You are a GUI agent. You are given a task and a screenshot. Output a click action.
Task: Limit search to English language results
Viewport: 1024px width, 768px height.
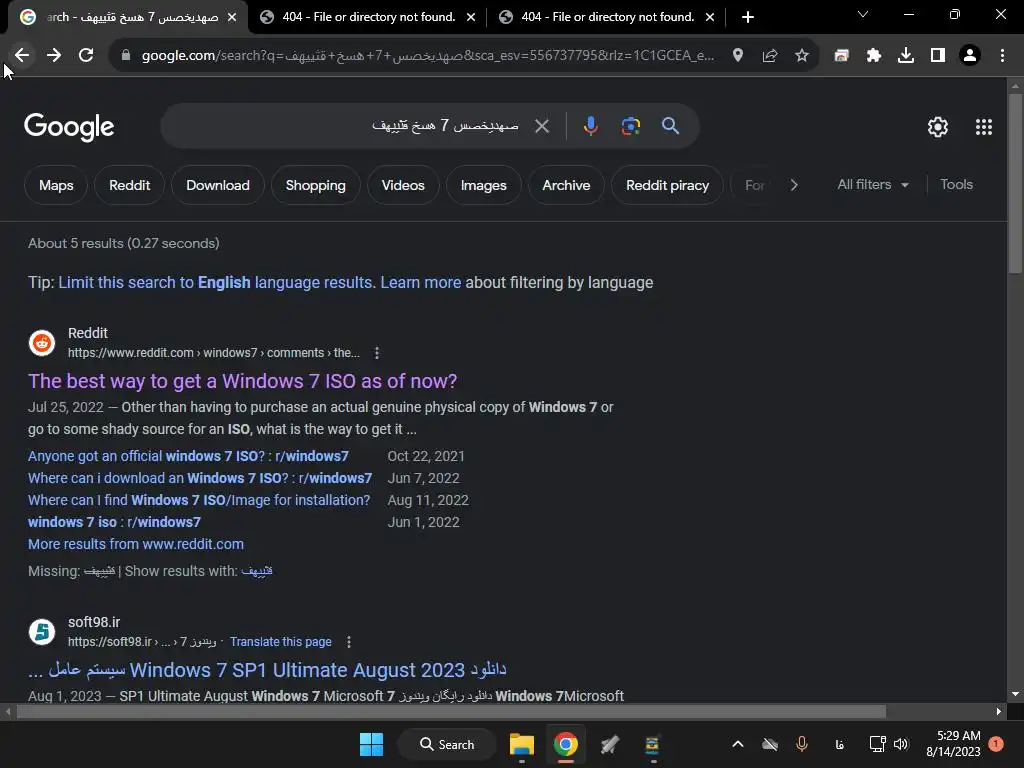pos(215,283)
